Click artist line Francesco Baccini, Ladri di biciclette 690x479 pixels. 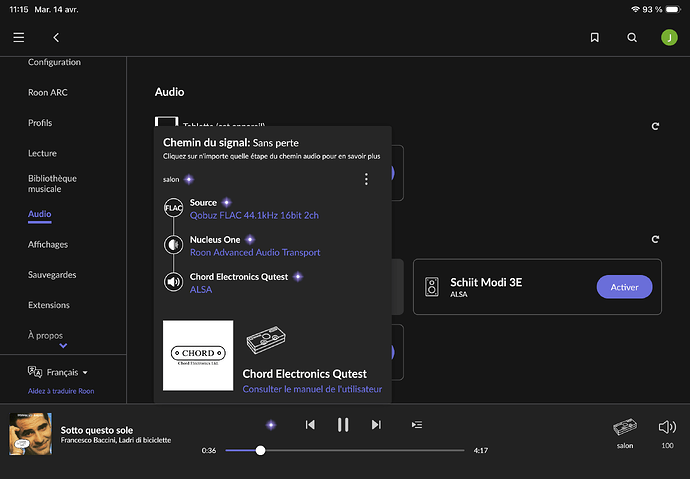[x=116, y=440]
